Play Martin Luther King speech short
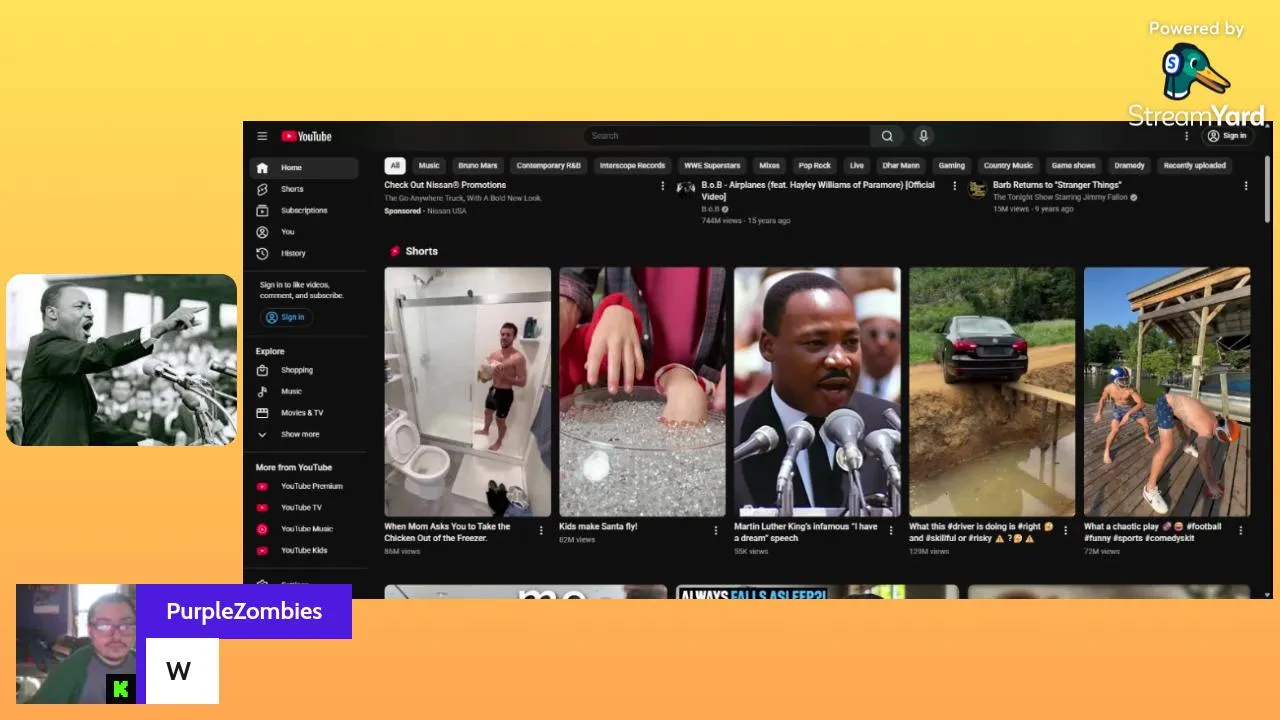The height and width of the screenshot is (720, 1280). coord(817,391)
